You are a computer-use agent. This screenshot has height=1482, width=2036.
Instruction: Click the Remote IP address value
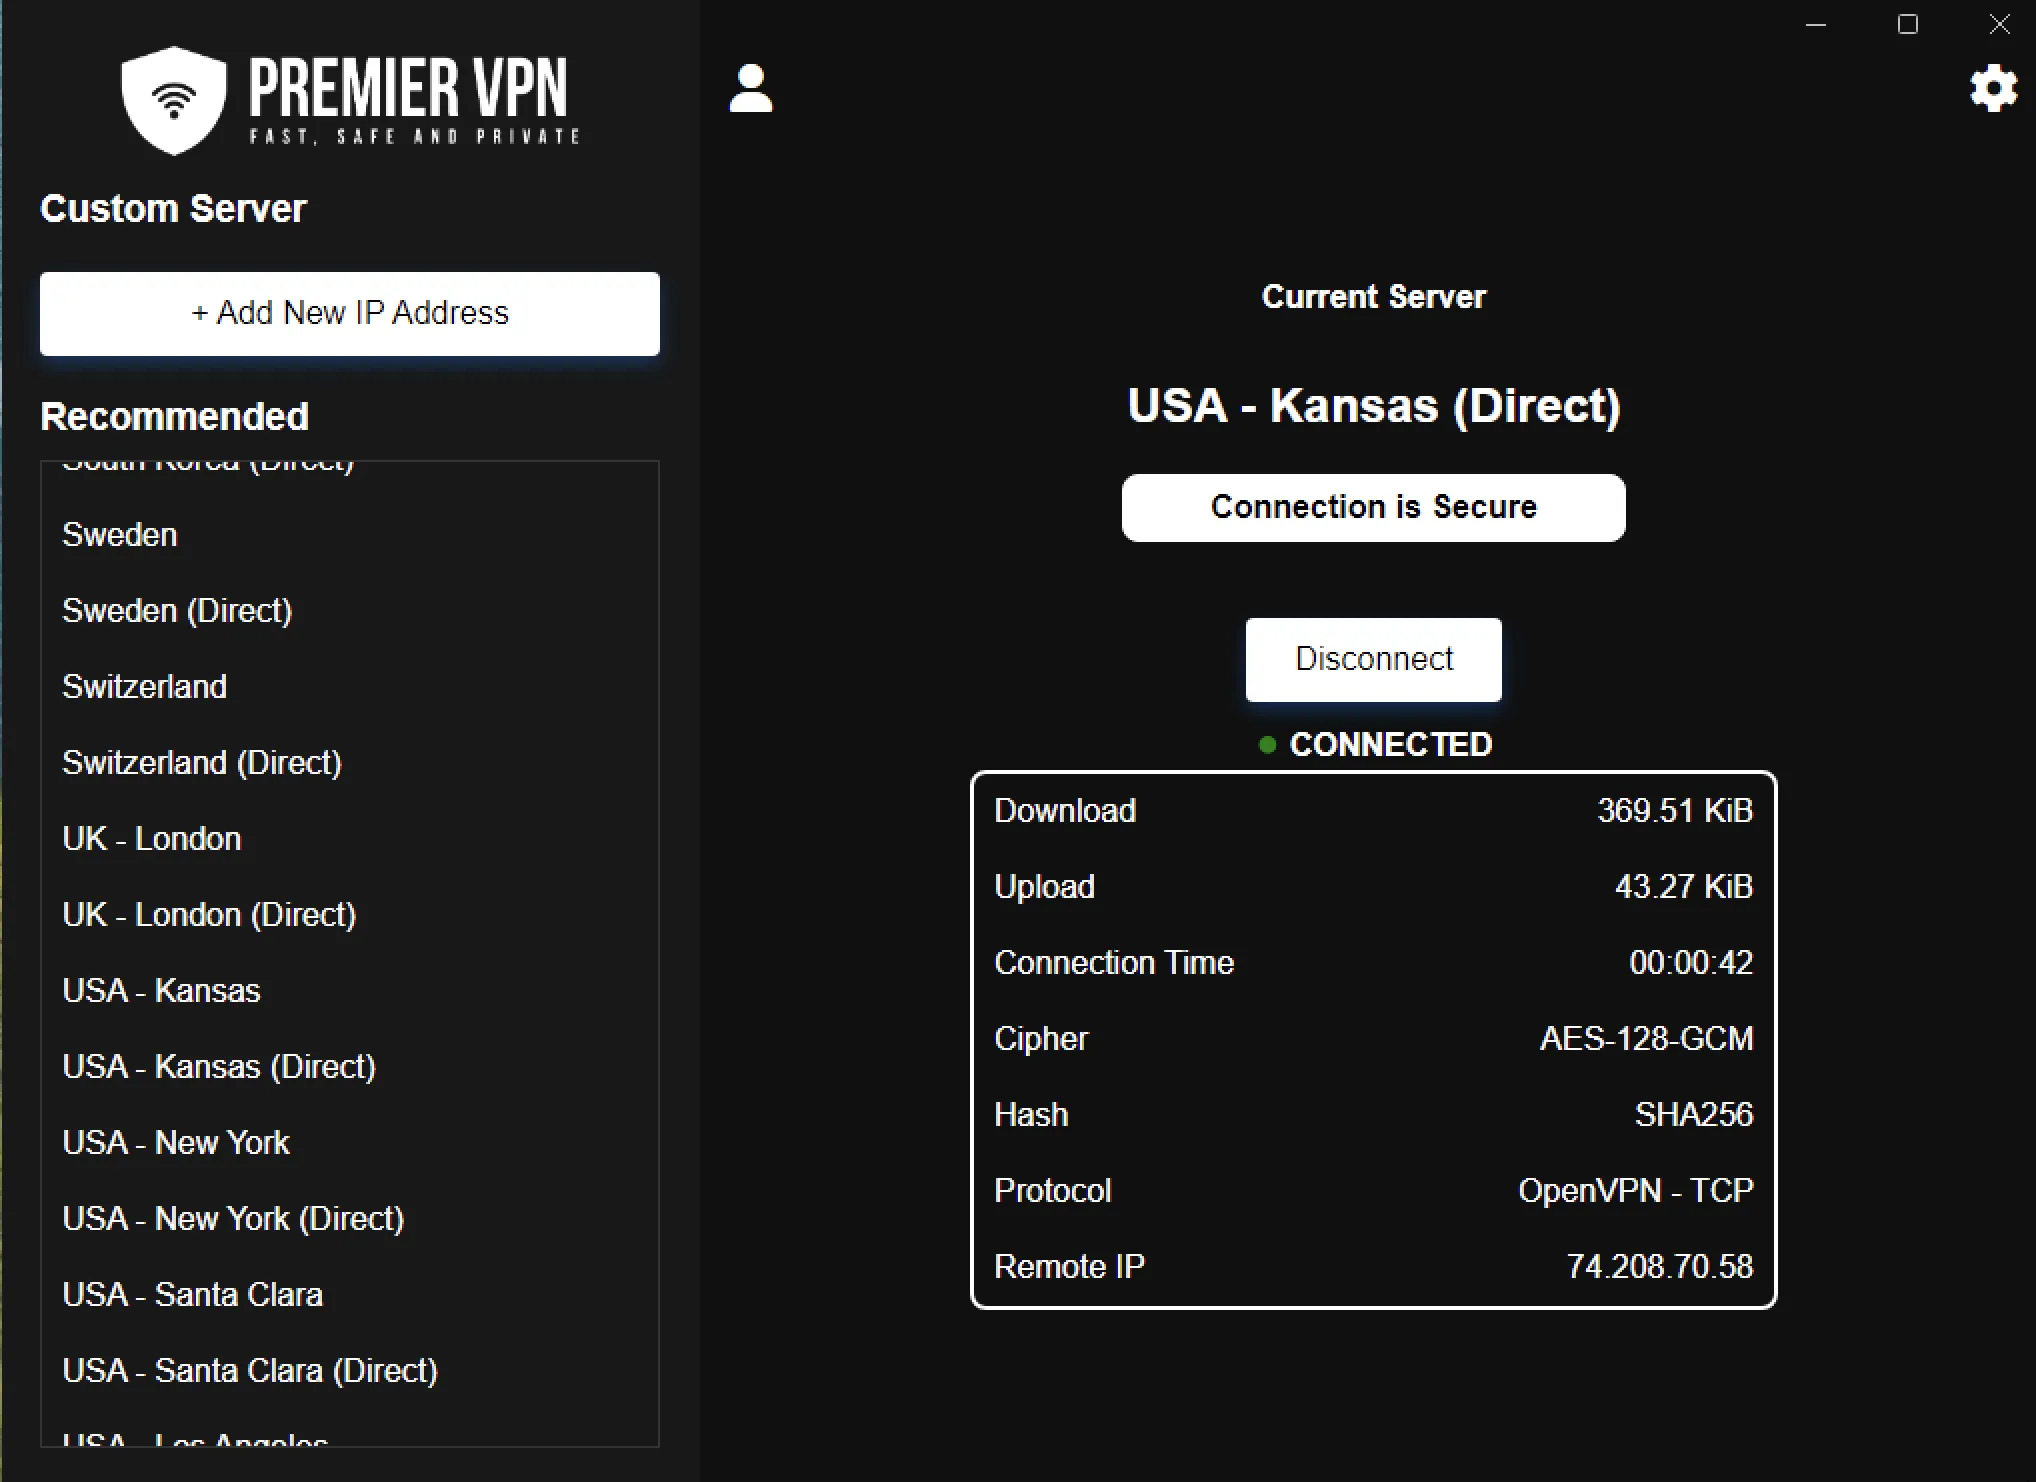(x=1659, y=1267)
